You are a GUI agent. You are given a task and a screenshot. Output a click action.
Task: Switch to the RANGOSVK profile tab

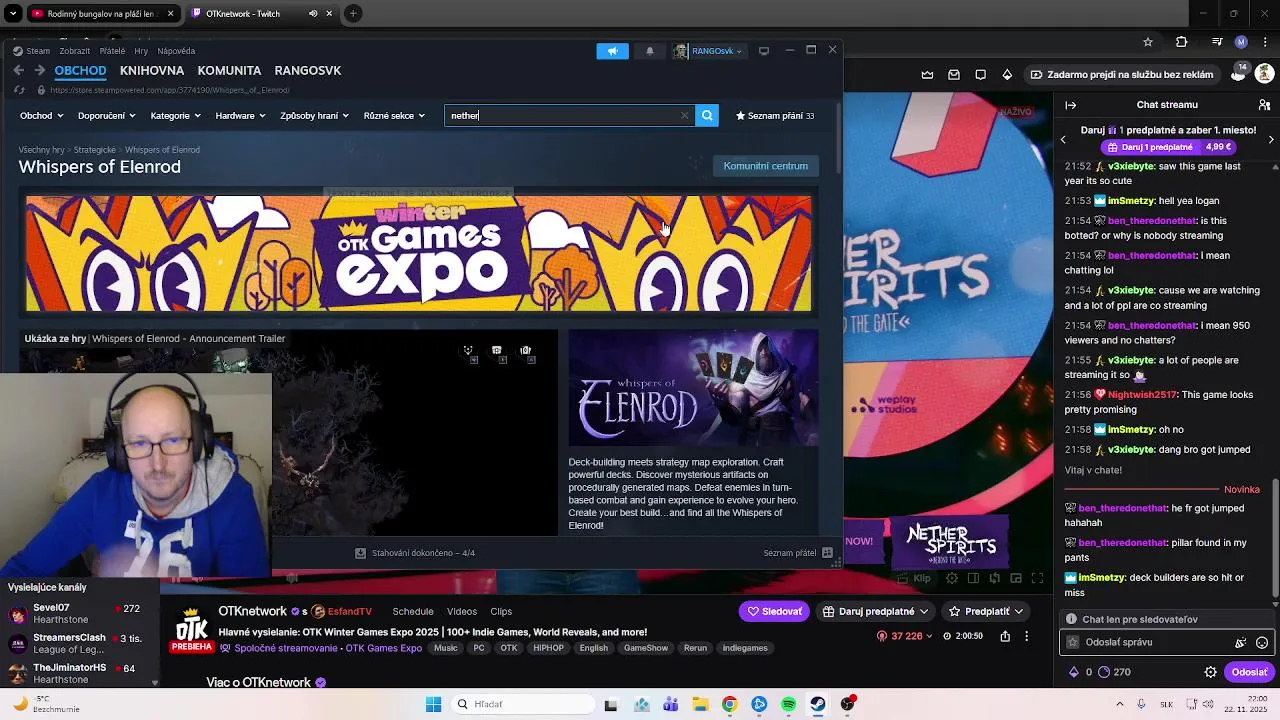pos(308,70)
